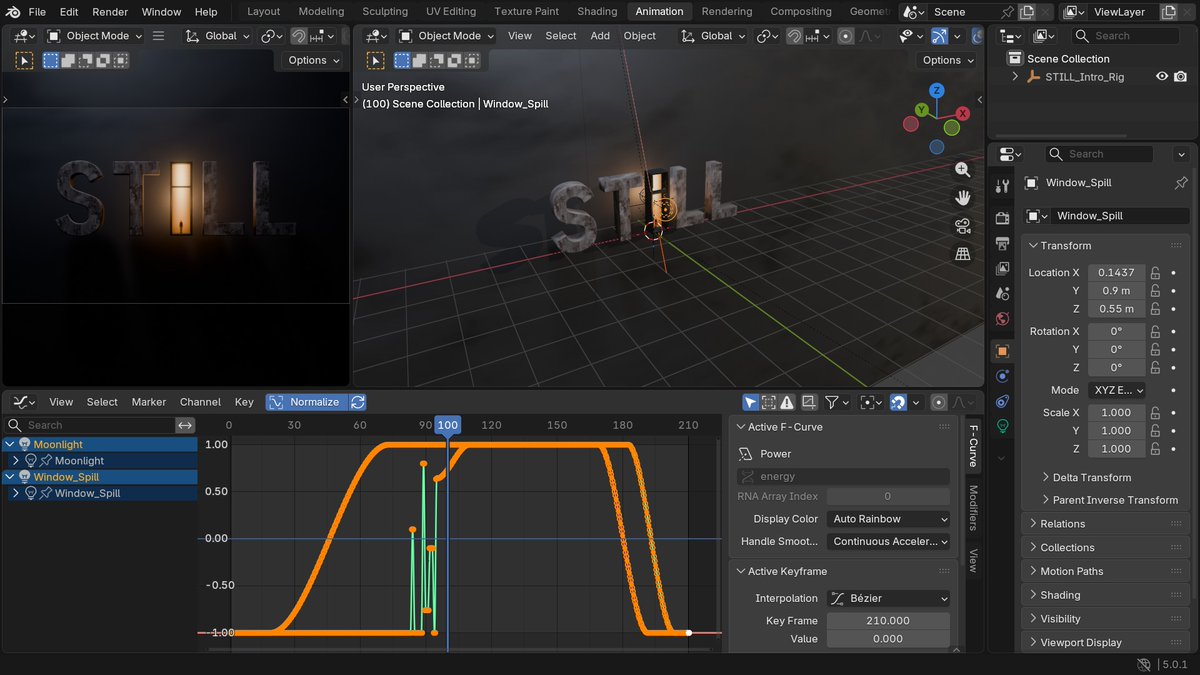Click the Blender logo icon
1200x675 pixels.
pyautogui.click(x=13, y=12)
